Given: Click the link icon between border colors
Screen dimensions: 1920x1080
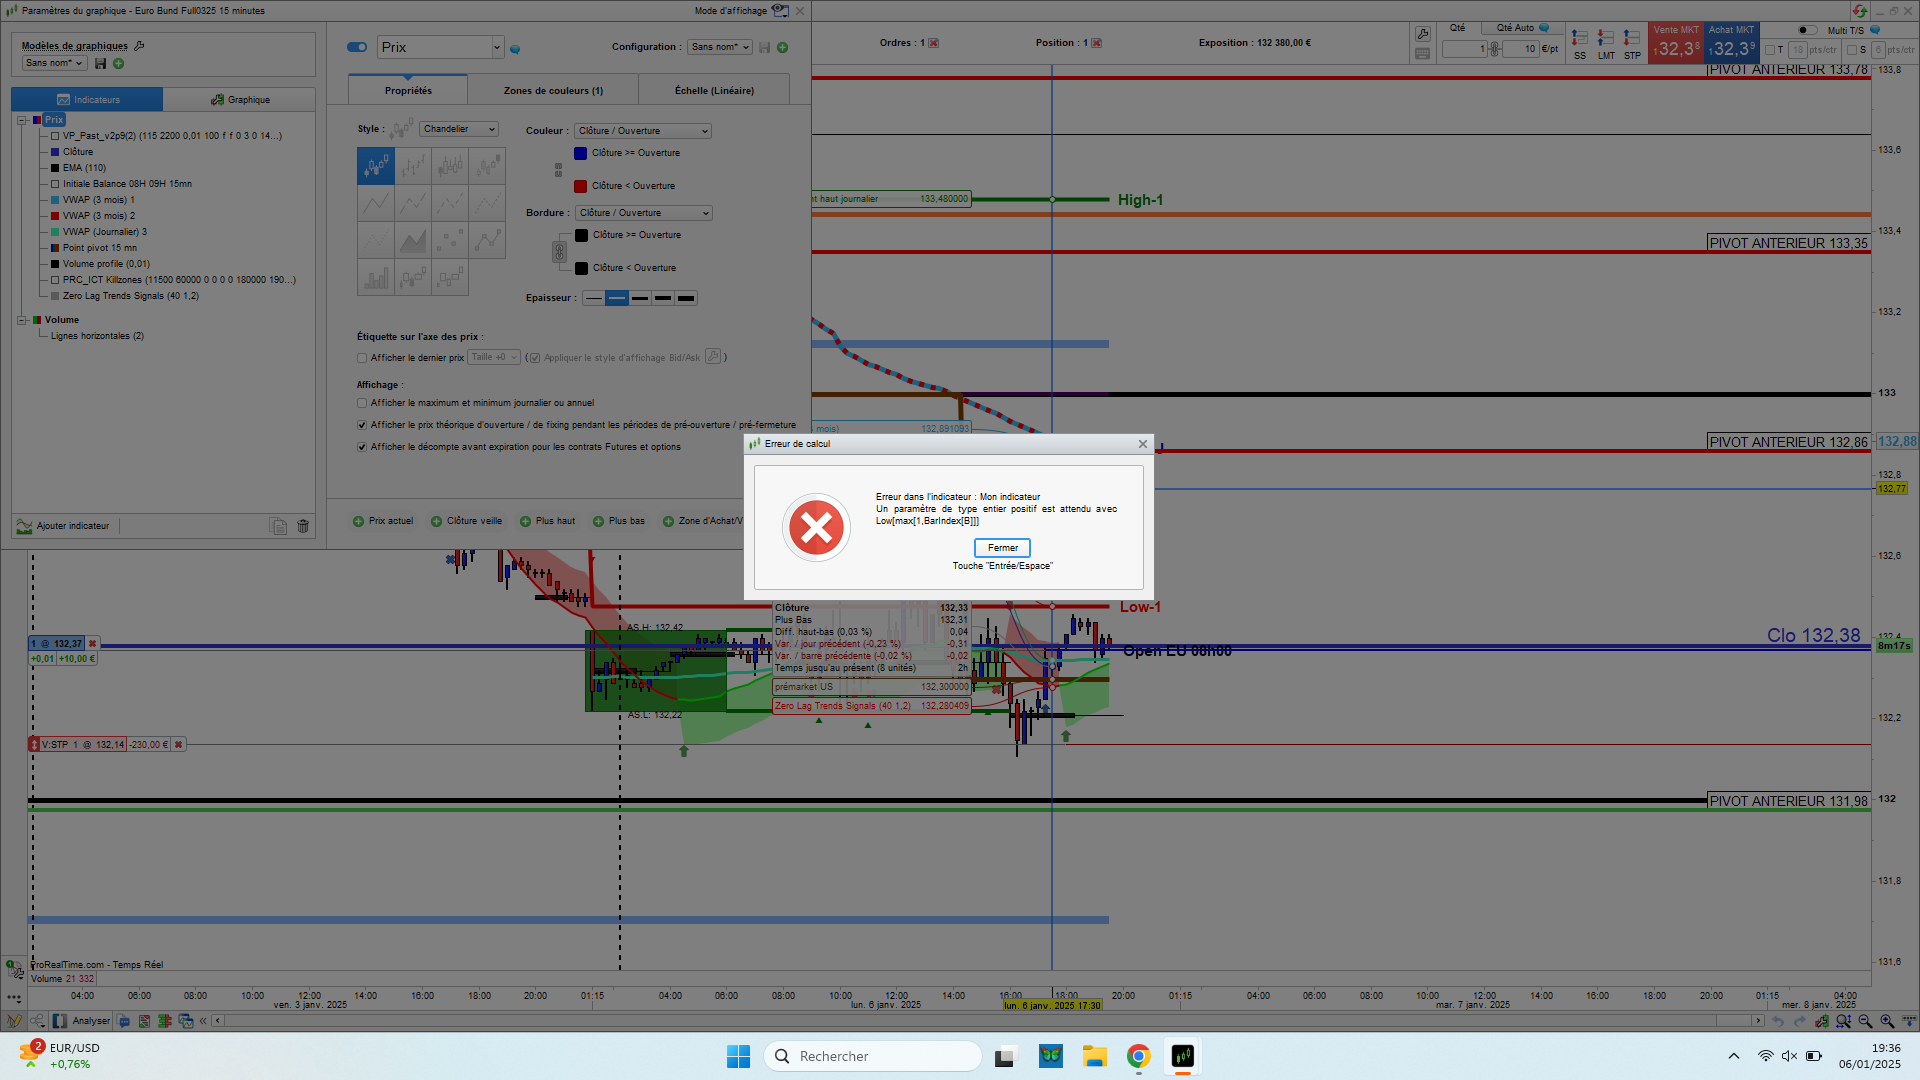Looking at the screenshot, I should [x=560, y=252].
